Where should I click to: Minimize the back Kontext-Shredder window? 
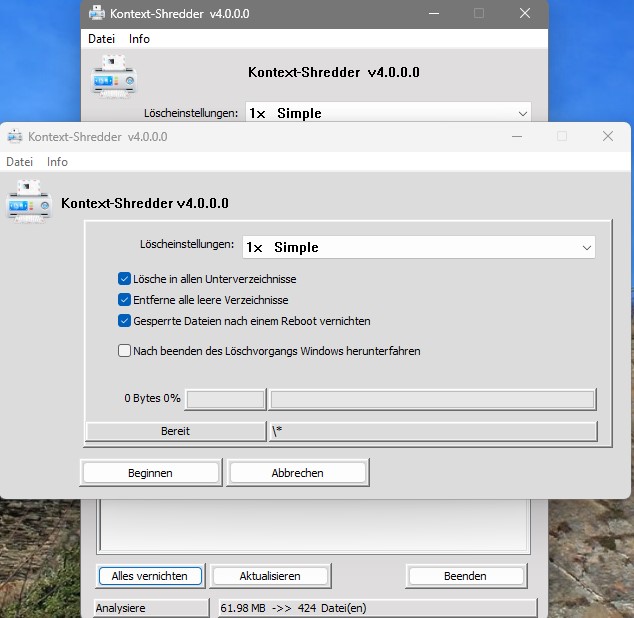point(434,13)
